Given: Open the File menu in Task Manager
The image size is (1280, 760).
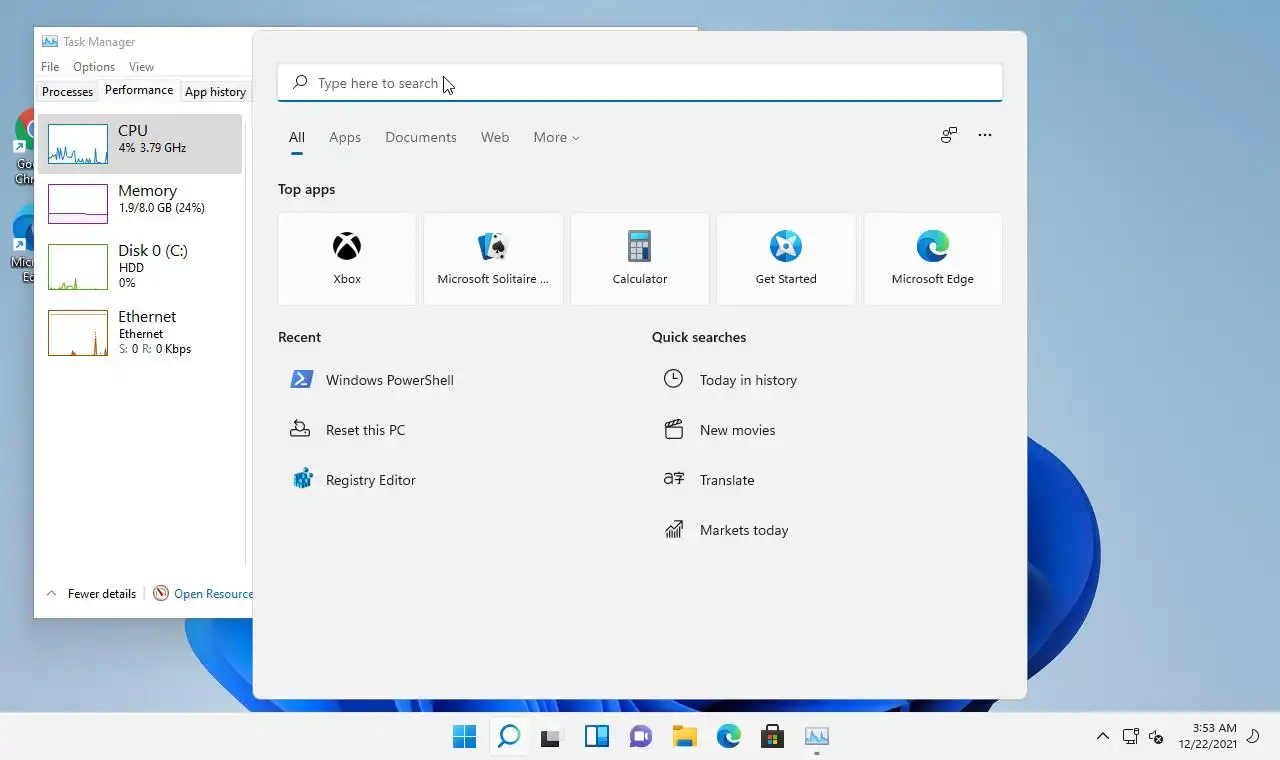Looking at the screenshot, I should [50, 67].
